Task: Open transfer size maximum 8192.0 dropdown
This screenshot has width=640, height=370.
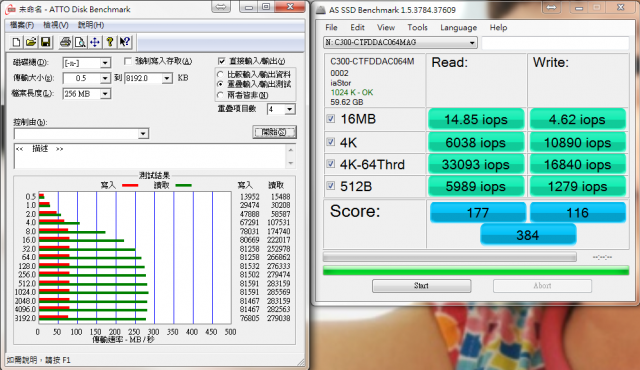Action: coord(167,78)
